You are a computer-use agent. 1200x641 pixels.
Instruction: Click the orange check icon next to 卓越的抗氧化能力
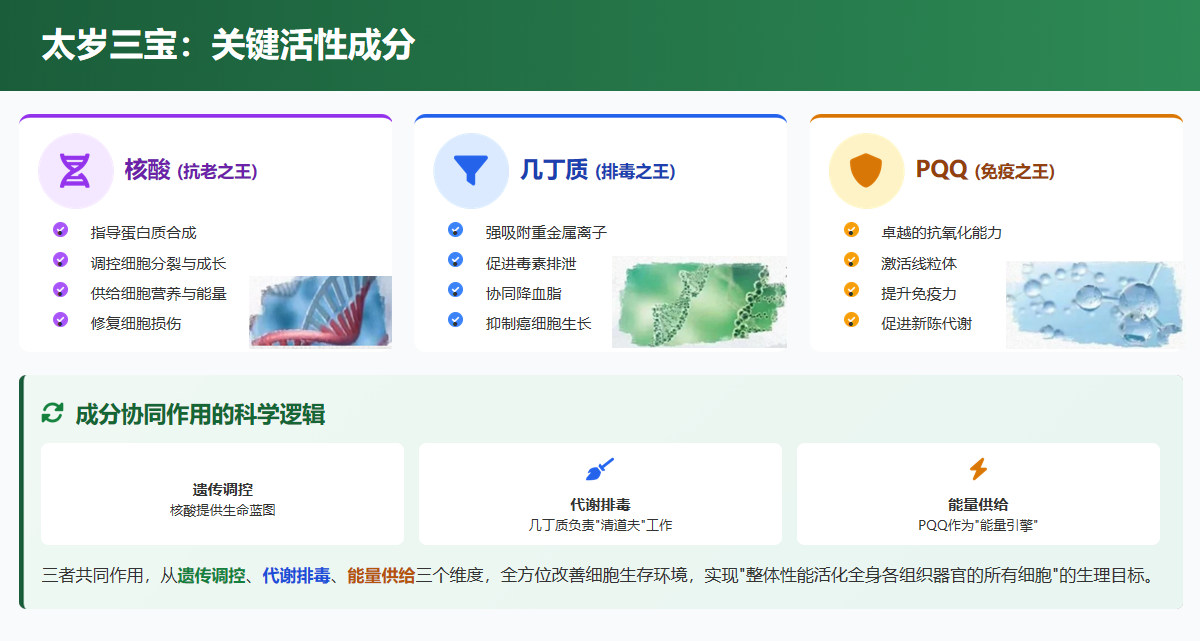tap(851, 230)
